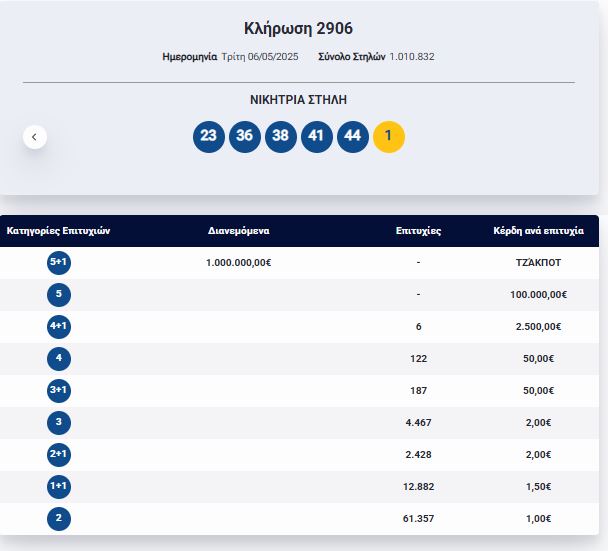Viewport: 608px width, 551px height.
Task: Click the 'Διανεμόμενα' column header
Action: 239,231
